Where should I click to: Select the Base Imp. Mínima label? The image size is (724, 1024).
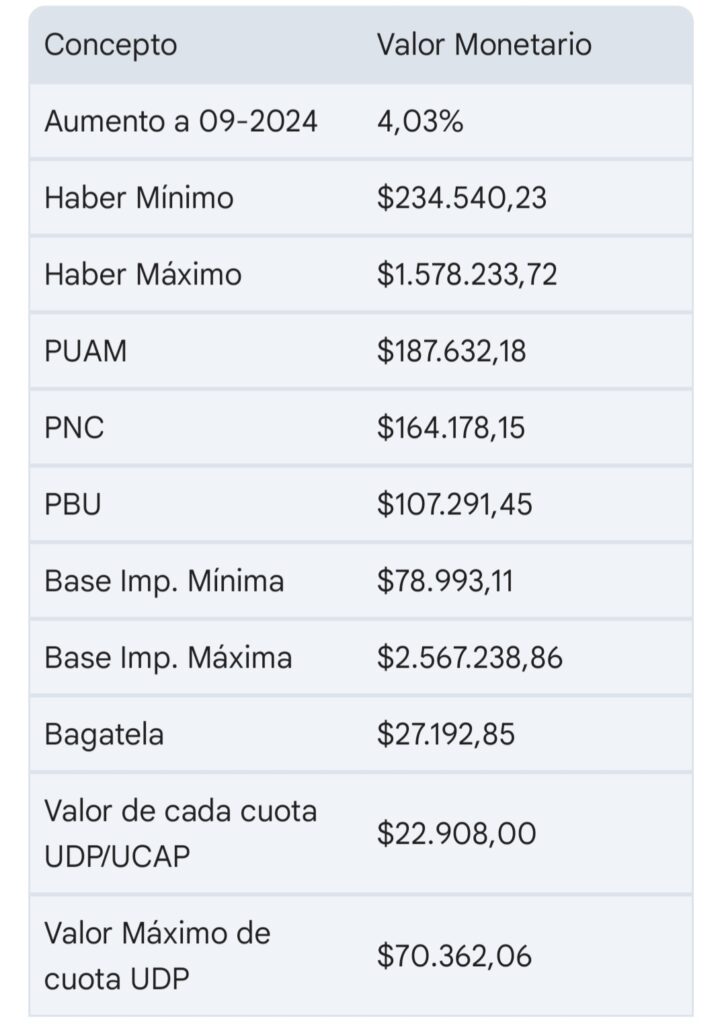pos(164,581)
